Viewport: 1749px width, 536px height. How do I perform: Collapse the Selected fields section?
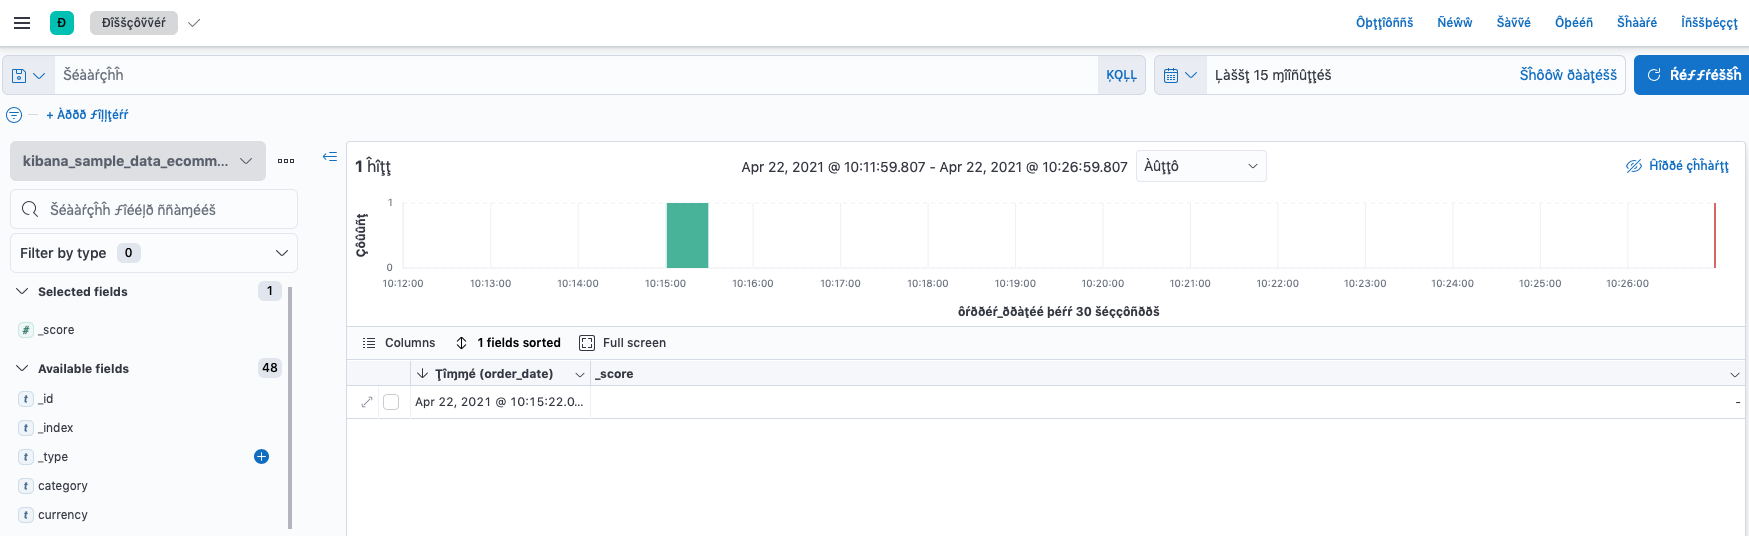click(22, 291)
